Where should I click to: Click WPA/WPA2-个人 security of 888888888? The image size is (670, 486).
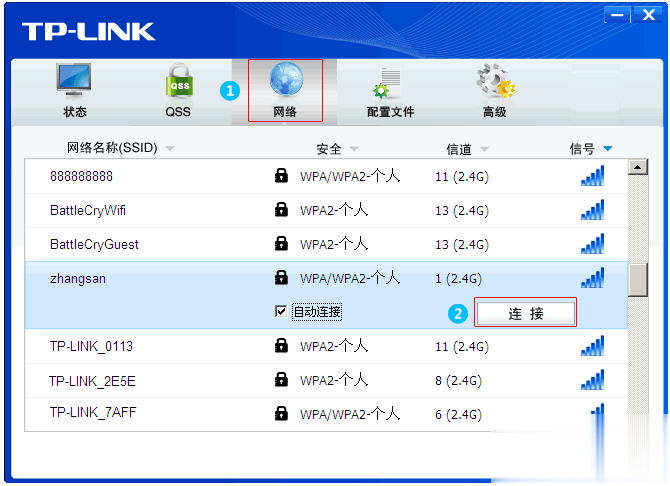tap(350, 176)
